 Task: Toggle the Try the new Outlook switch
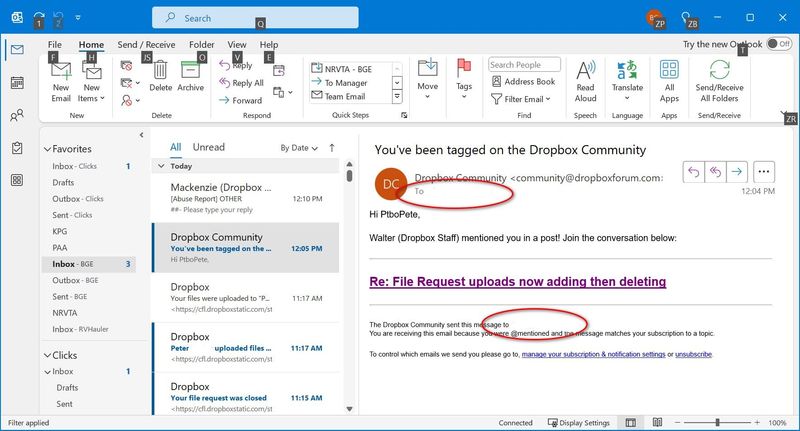click(779, 44)
